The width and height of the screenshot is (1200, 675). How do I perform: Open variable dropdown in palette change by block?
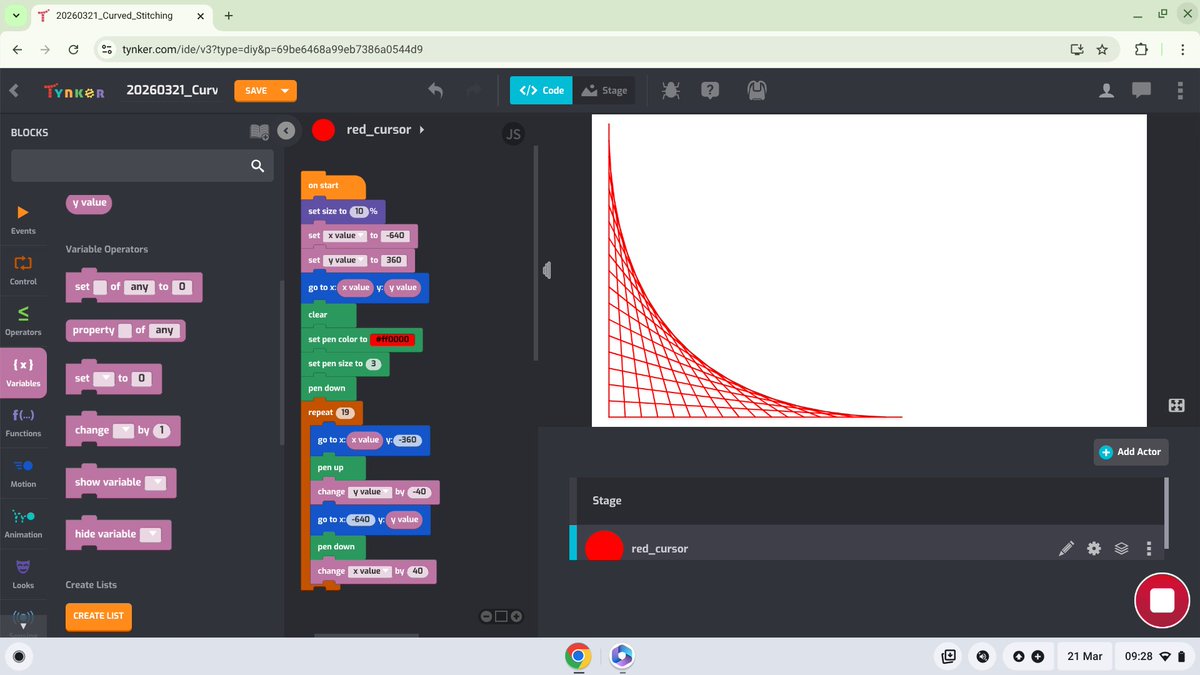(x=123, y=431)
